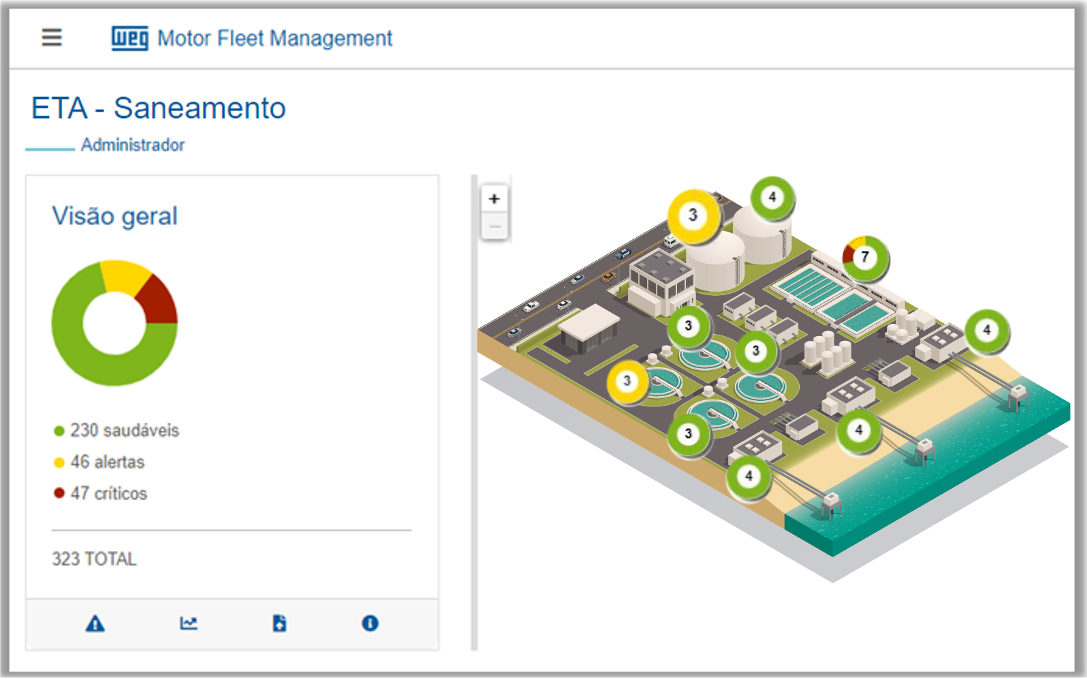Click the Administrador role label
This screenshot has width=1087, height=679.
133,145
